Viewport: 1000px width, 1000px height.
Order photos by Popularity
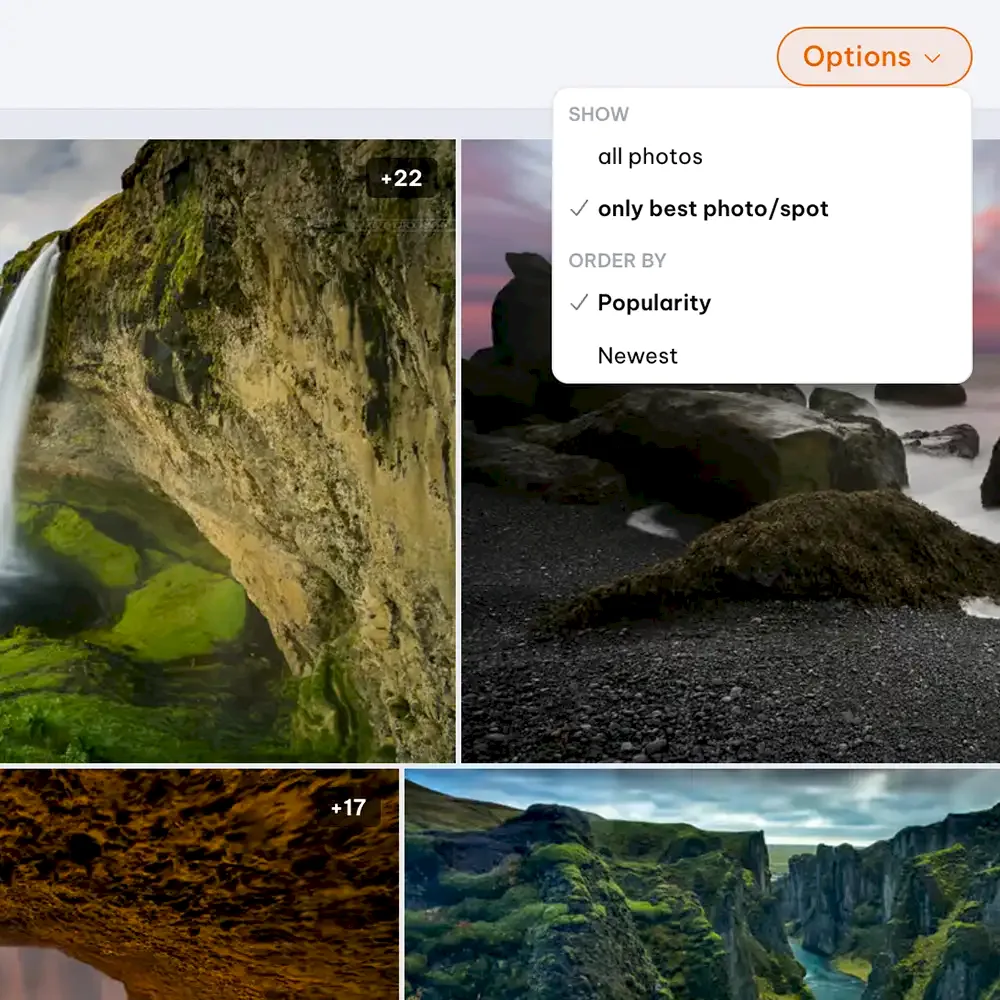point(654,303)
